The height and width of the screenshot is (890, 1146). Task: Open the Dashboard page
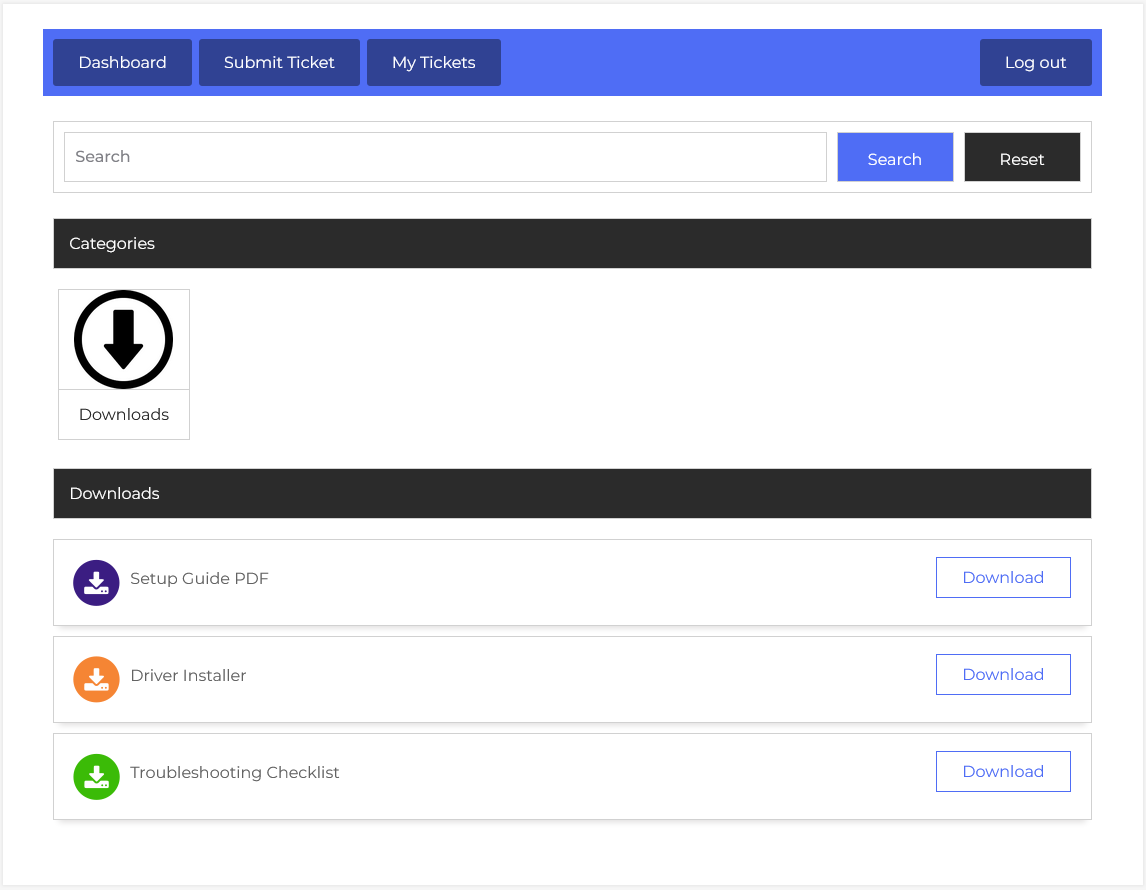122,62
